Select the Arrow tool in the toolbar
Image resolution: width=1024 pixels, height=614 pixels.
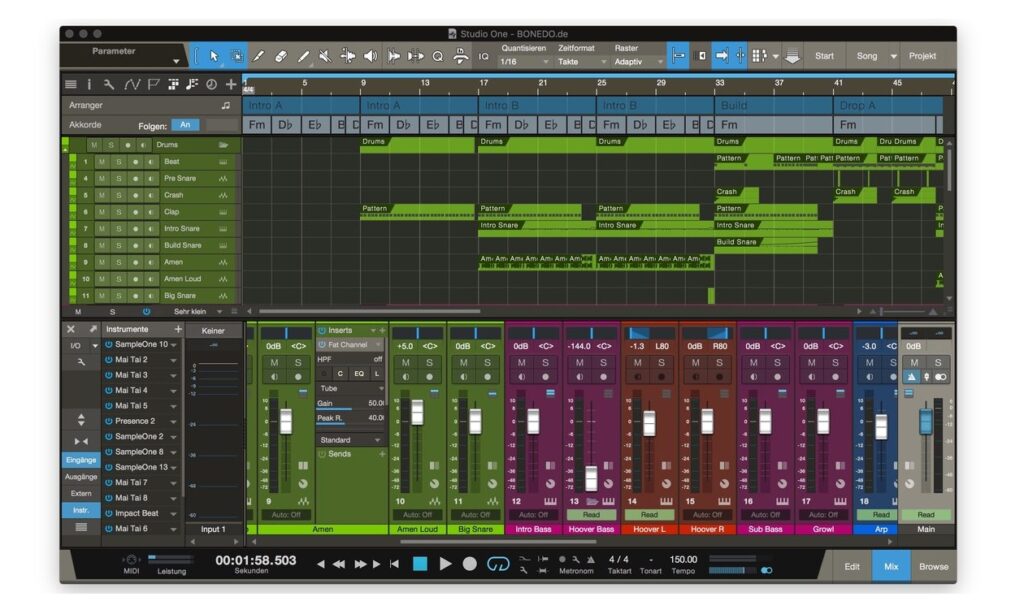pyautogui.click(x=214, y=56)
